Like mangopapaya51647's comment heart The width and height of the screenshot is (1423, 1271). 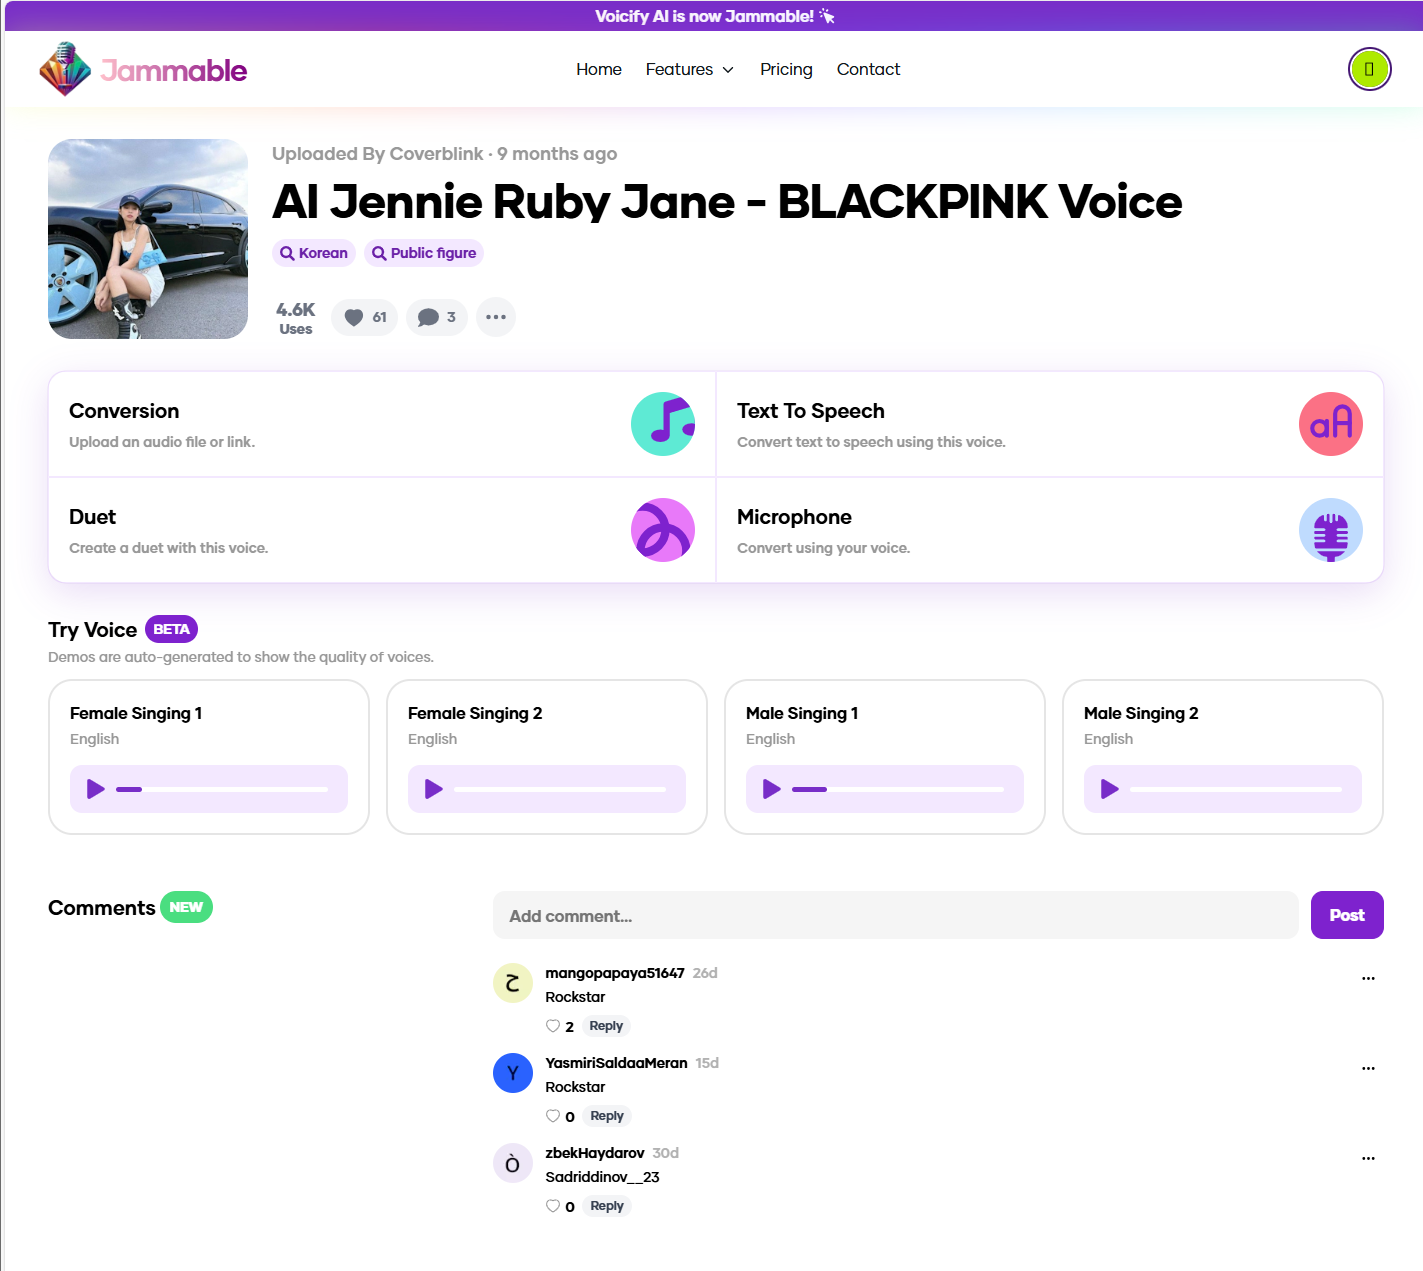(553, 1026)
